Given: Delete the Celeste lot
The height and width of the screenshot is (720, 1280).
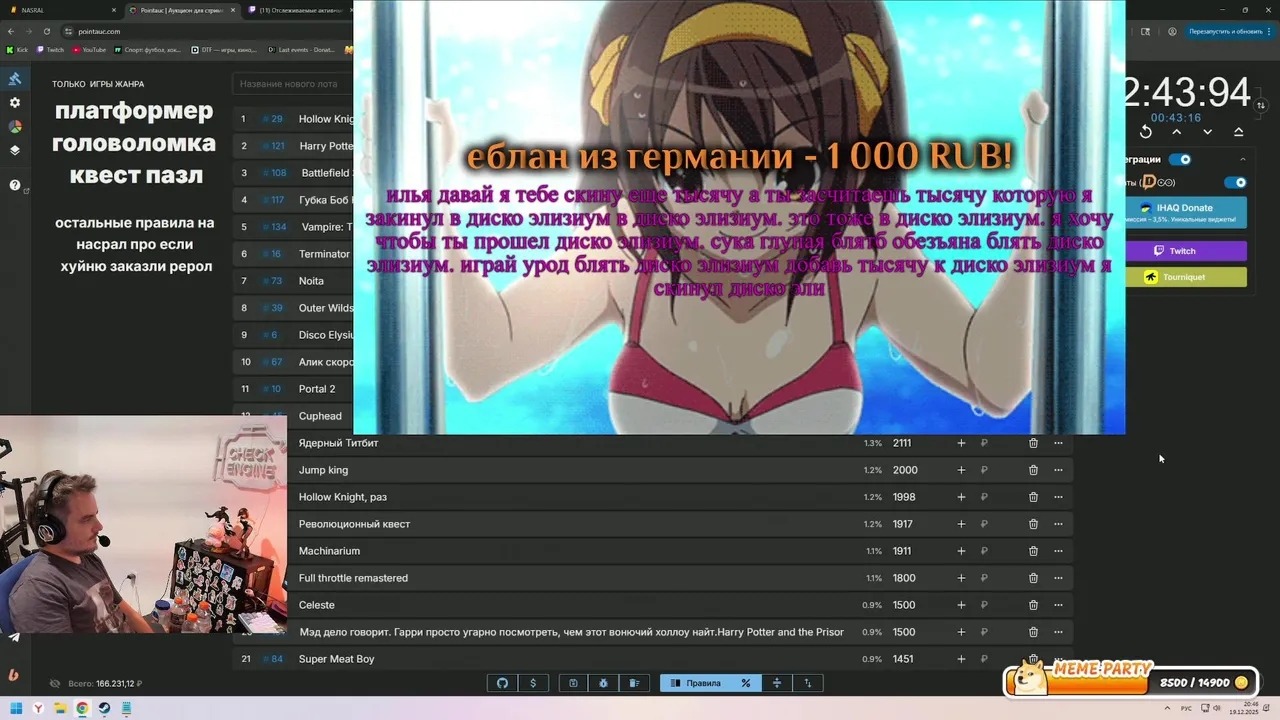Looking at the screenshot, I should tap(1033, 605).
